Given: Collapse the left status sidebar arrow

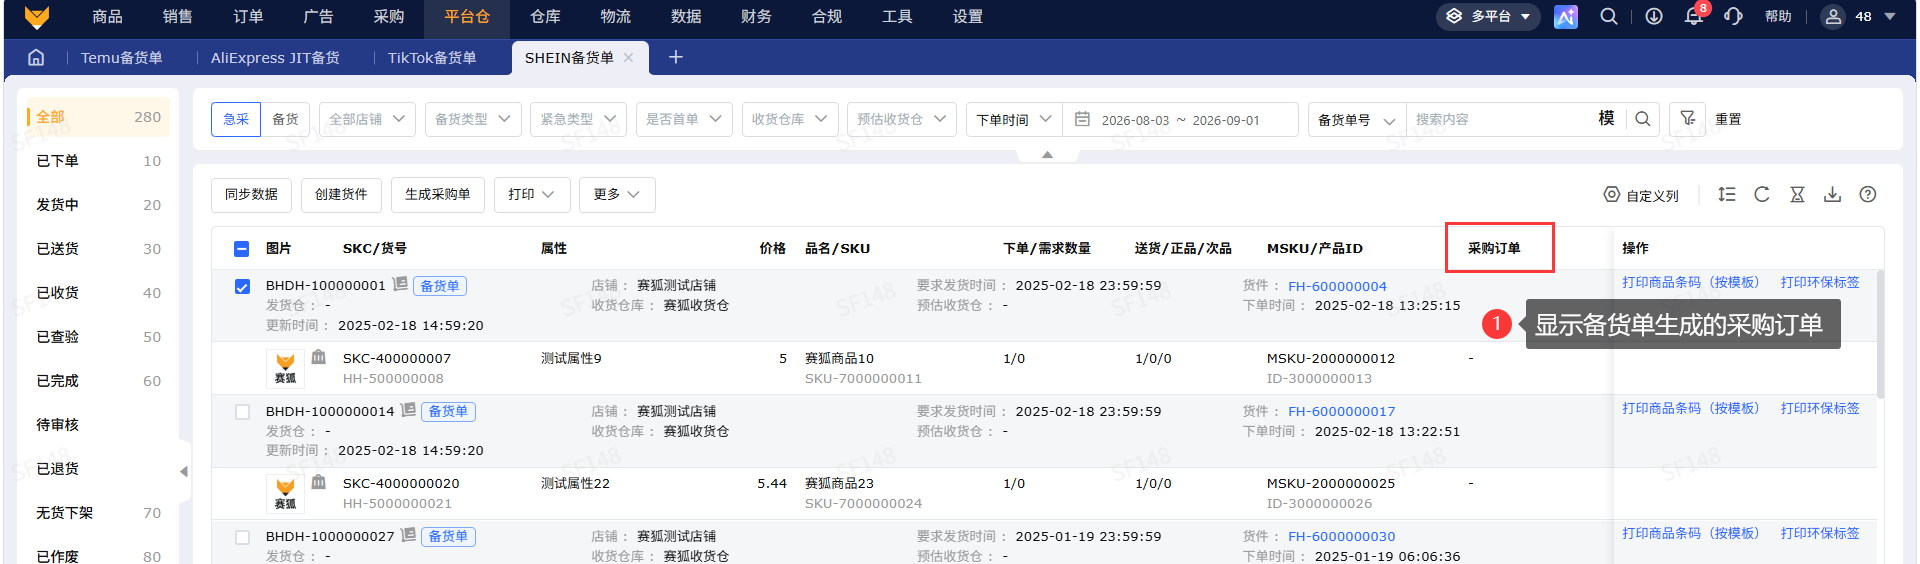Looking at the screenshot, I should 183,471.
